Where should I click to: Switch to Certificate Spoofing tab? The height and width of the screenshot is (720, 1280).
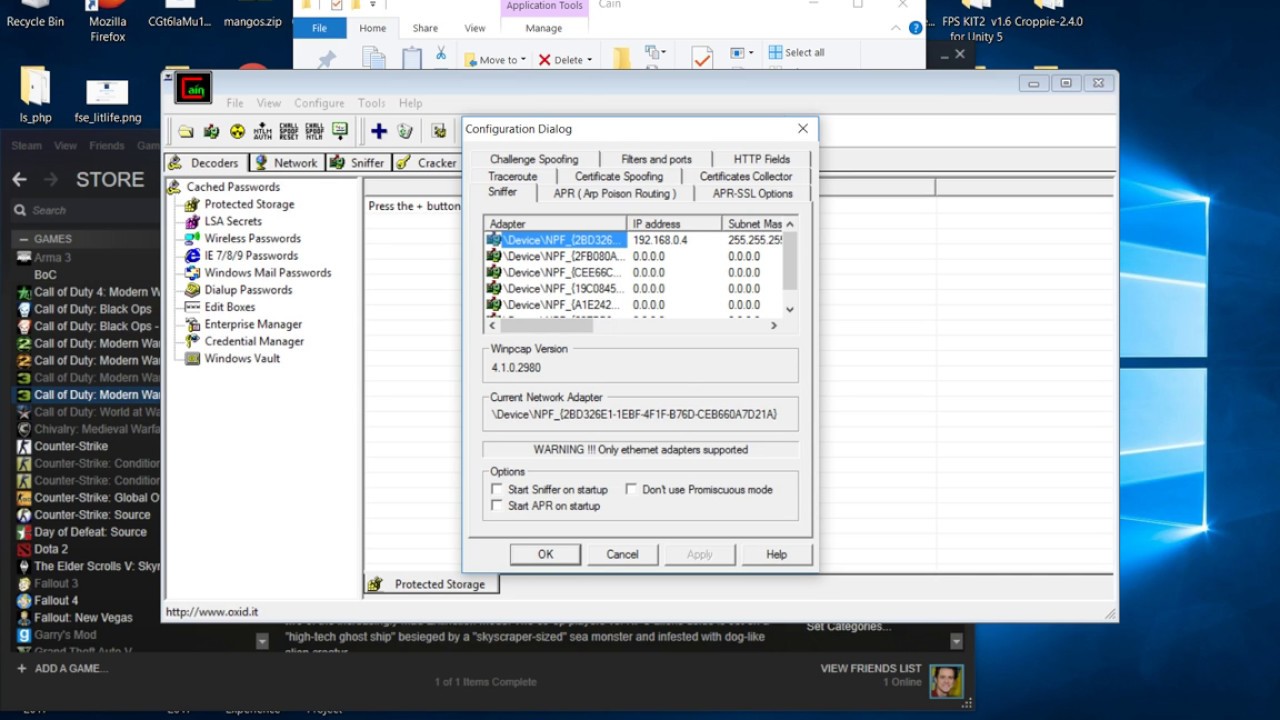[x=619, y=176]
